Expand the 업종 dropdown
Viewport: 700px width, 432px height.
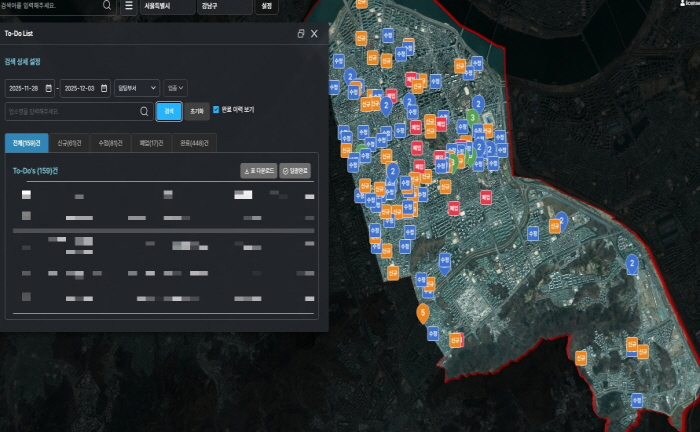click(x=176, y=87)
